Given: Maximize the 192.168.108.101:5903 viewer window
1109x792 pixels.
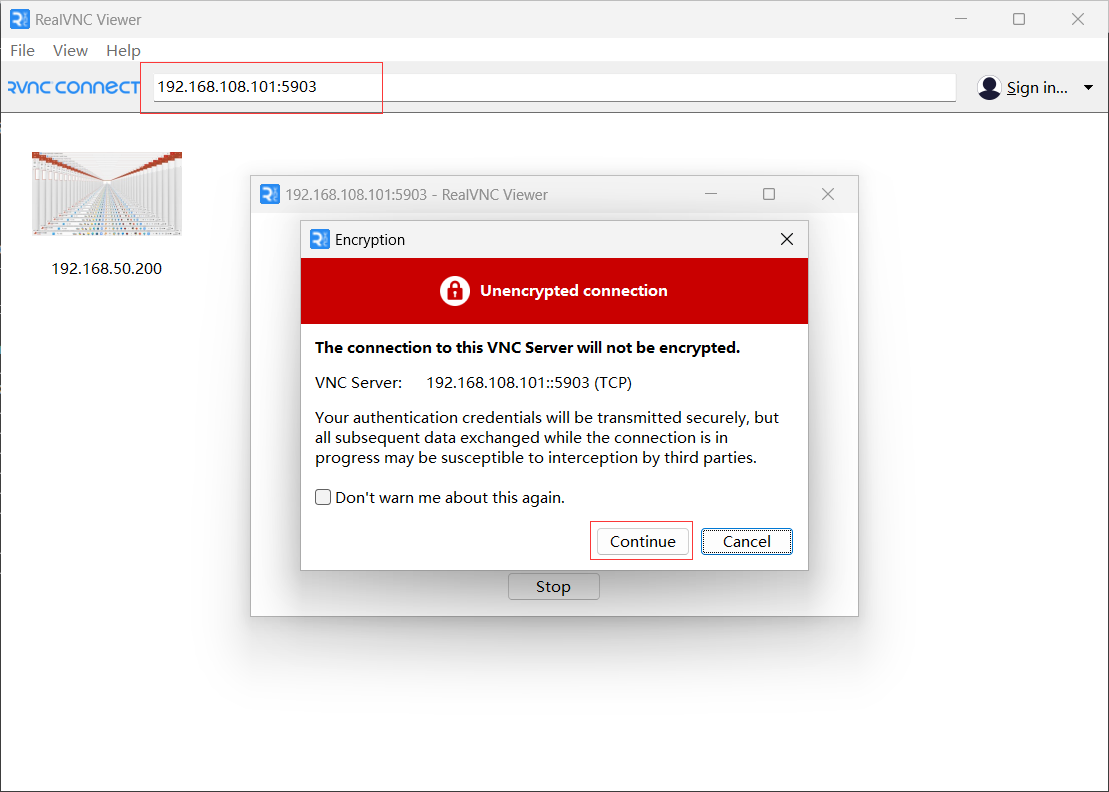Looking at the screenshot, I should click(769, 194).
